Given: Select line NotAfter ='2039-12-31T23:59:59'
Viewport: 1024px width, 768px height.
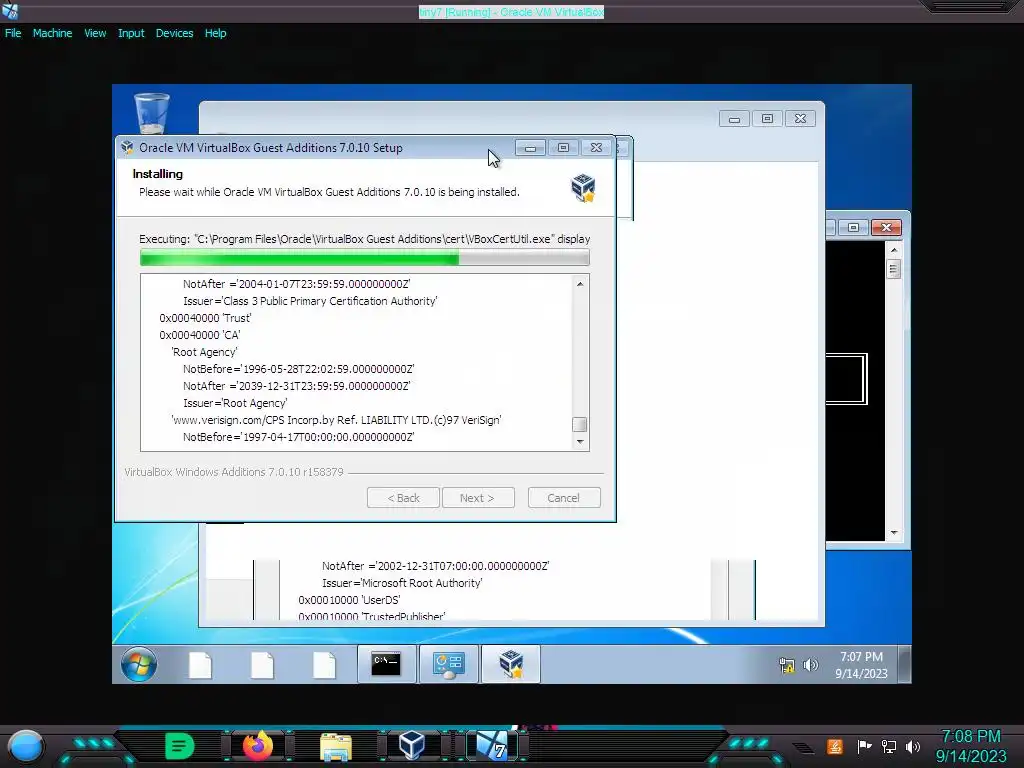Looking at the screenshot, I should tap(296, 386).
